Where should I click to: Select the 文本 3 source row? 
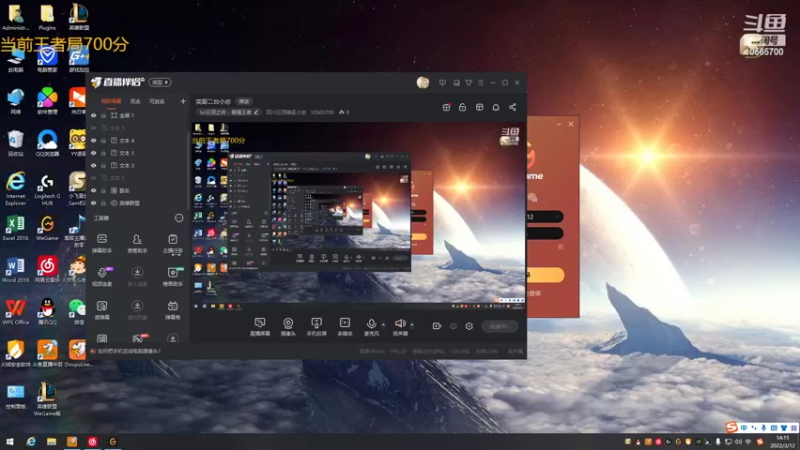click(138, 165)
